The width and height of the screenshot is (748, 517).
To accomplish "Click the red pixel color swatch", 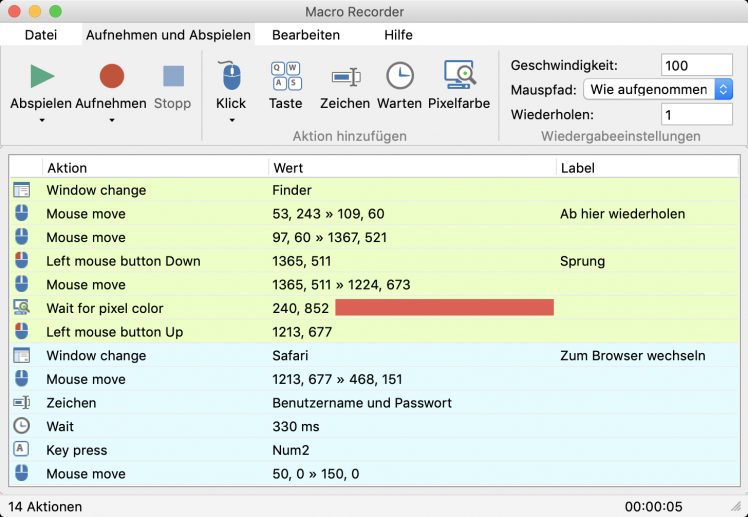I will pos(444,308).
